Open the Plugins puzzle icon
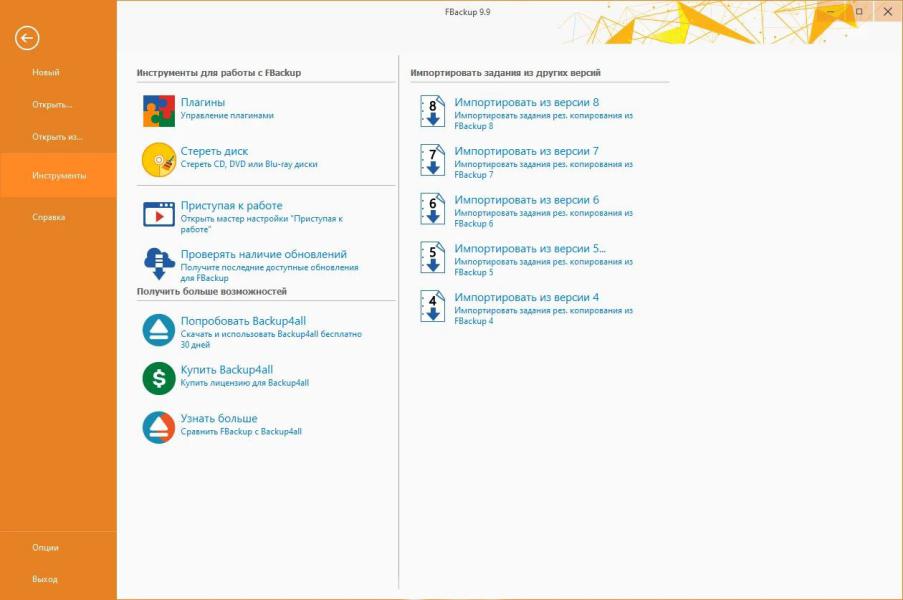 click(x=159, y=111)
